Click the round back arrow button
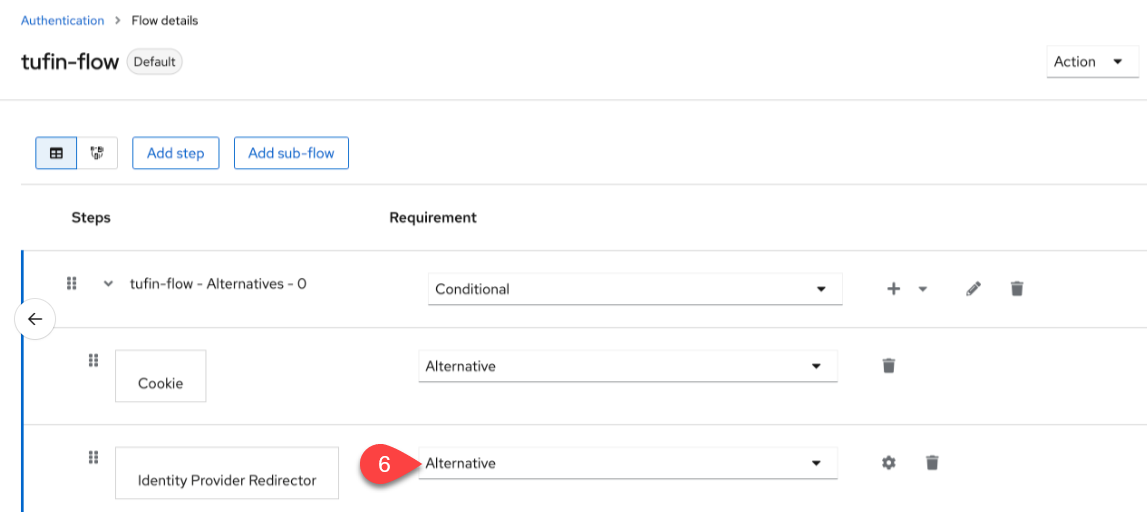Screen dimensions: 1147x512 (35, 319)
